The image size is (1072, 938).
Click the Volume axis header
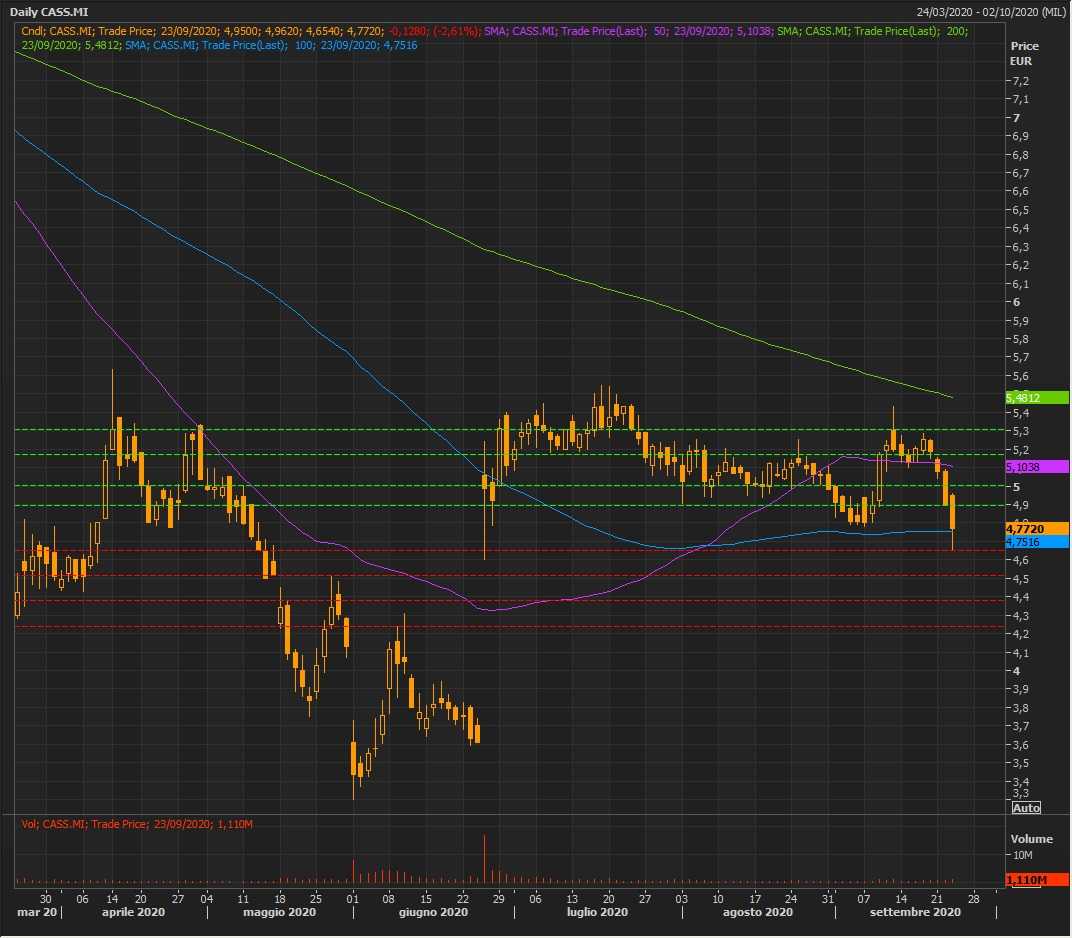pos(1031,839)
